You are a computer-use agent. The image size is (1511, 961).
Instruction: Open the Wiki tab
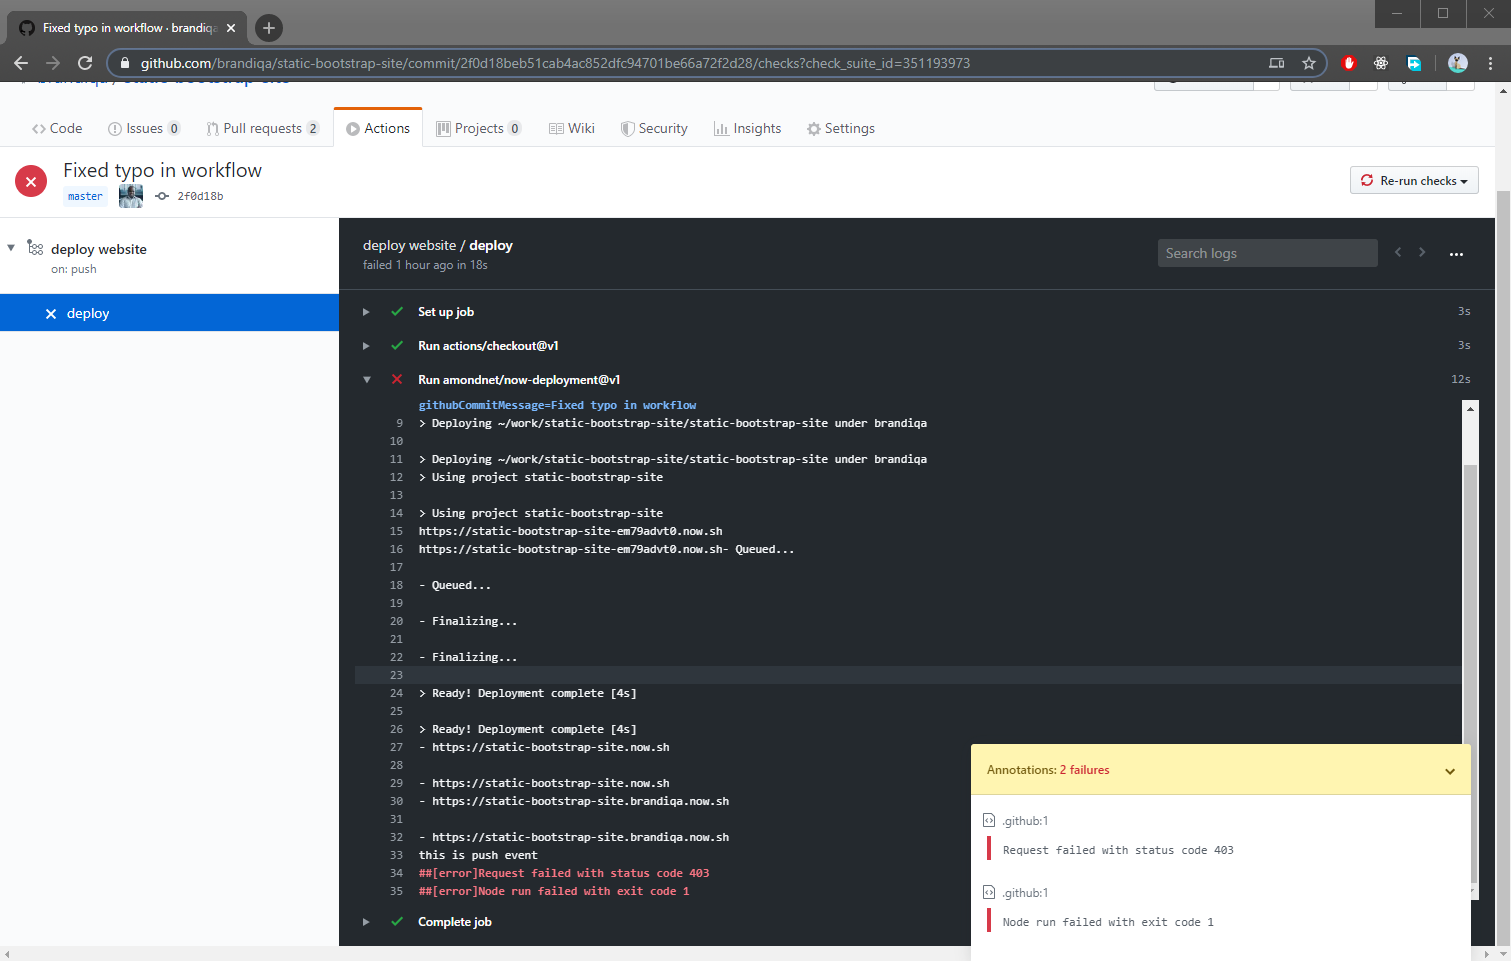coord(572,128)
